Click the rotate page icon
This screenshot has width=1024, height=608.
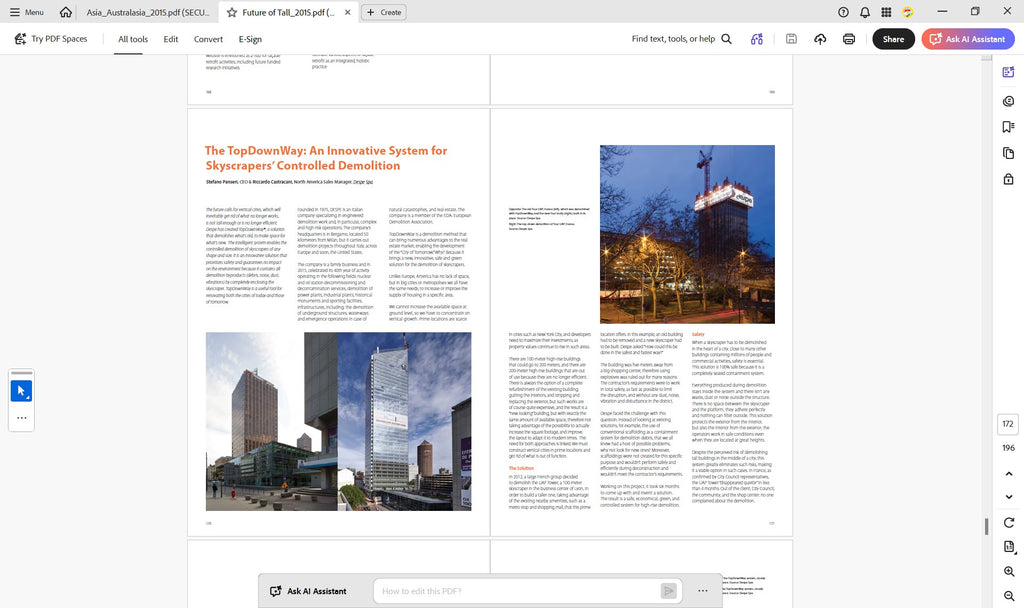tap(1009, 522)
